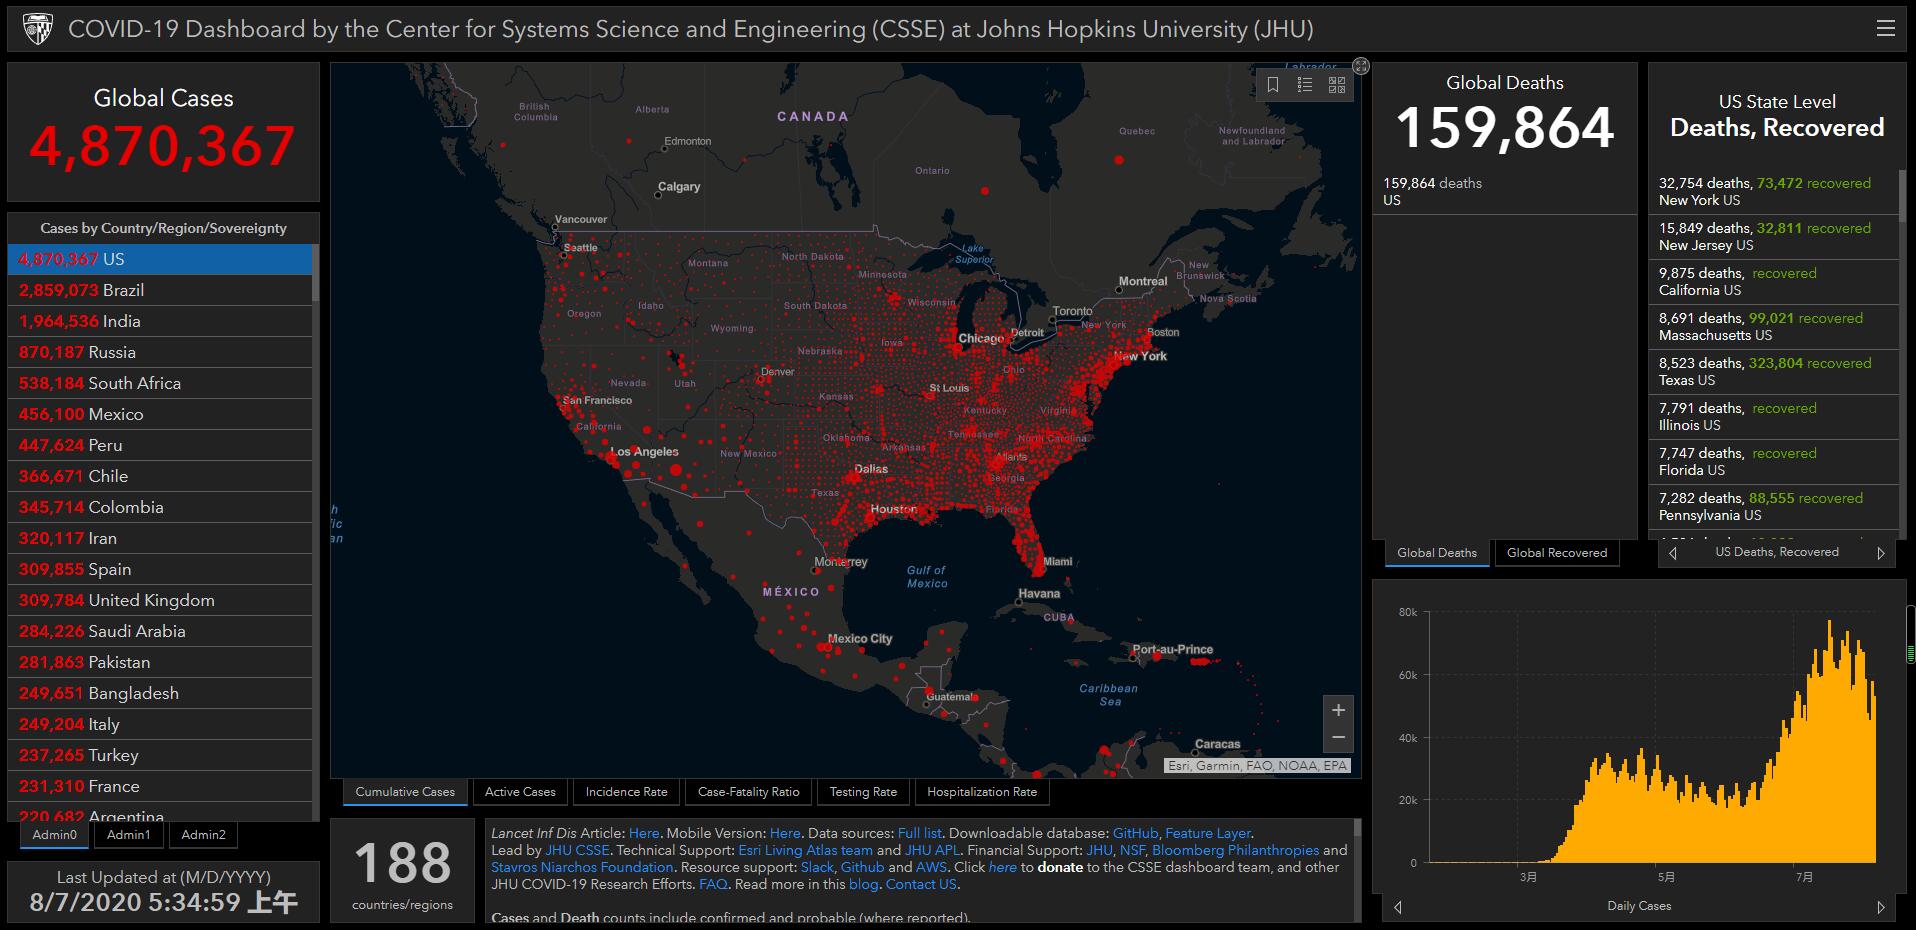Select New Jersey US state entry
The height and width of the screenshot is (930, 1916).
(1774, 236)
